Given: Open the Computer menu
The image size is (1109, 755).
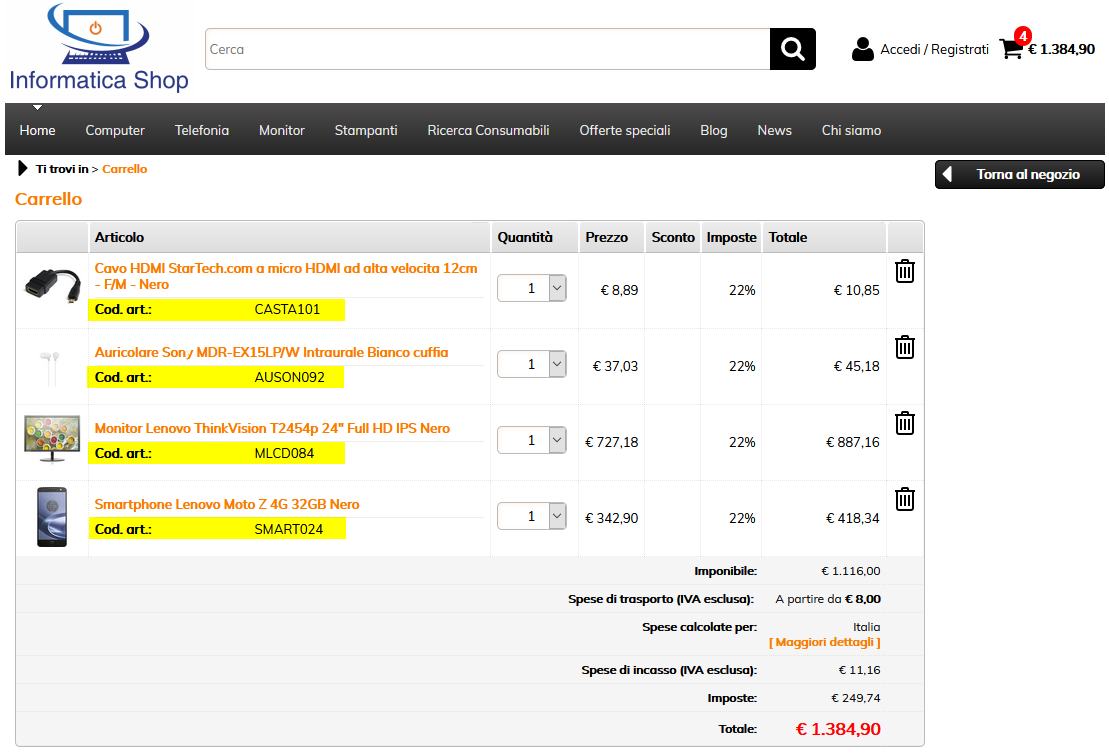Looking at the screenshot, I should point(115,130).
